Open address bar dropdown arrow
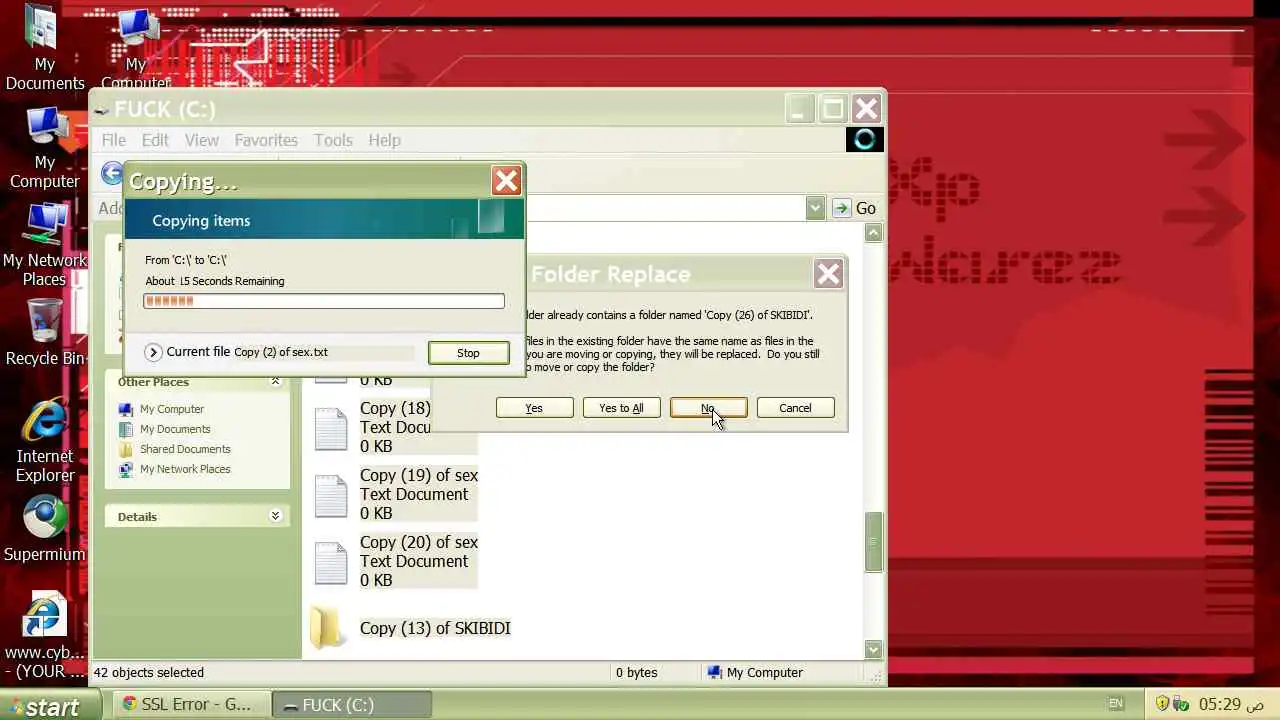 [x=815, y=208]
